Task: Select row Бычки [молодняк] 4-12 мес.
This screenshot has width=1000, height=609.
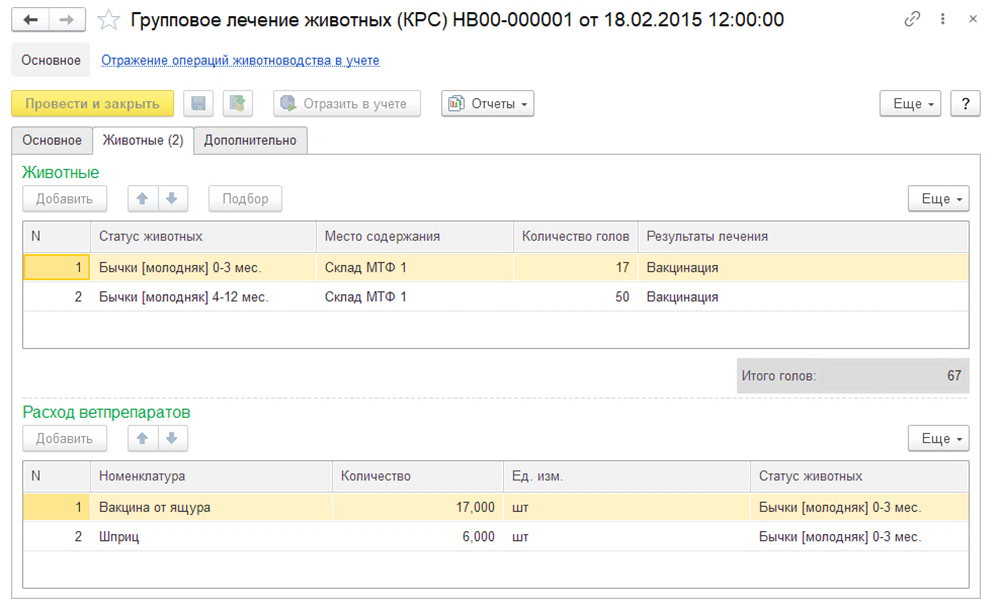Action: 496,297
